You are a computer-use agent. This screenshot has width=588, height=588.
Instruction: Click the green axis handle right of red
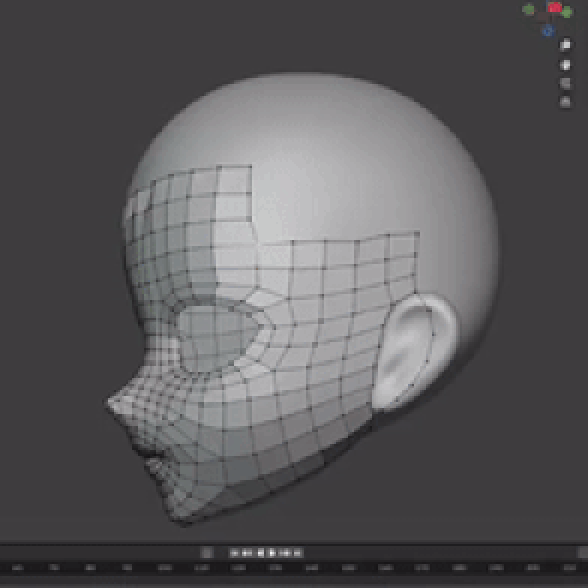pos(567,12)
